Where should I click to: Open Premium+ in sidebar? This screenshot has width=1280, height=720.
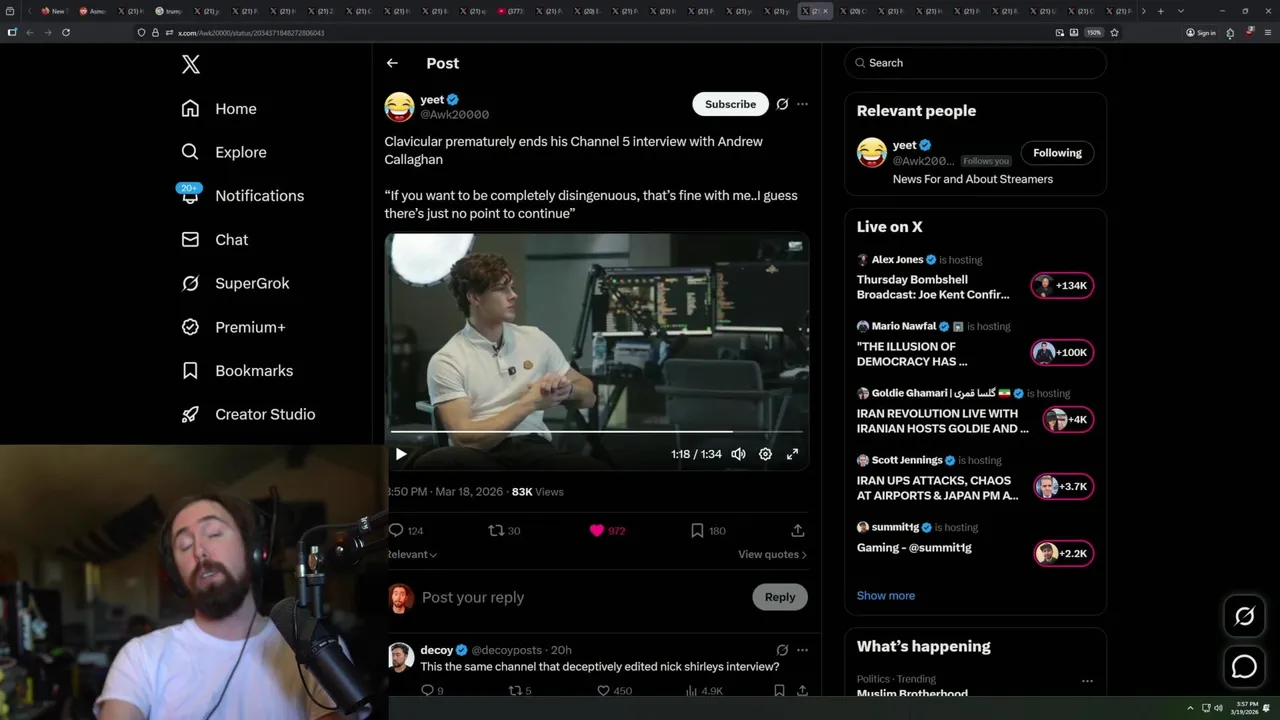point(234,327)
